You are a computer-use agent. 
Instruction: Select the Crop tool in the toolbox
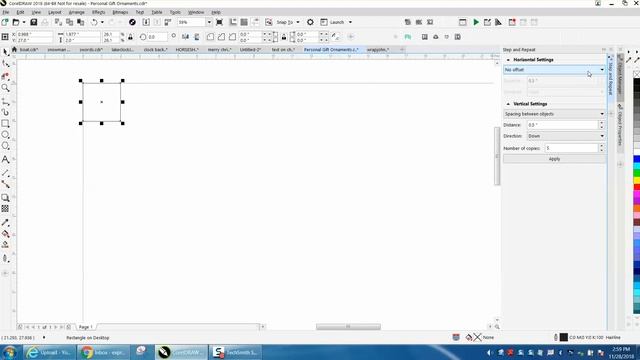coord(5,76)
